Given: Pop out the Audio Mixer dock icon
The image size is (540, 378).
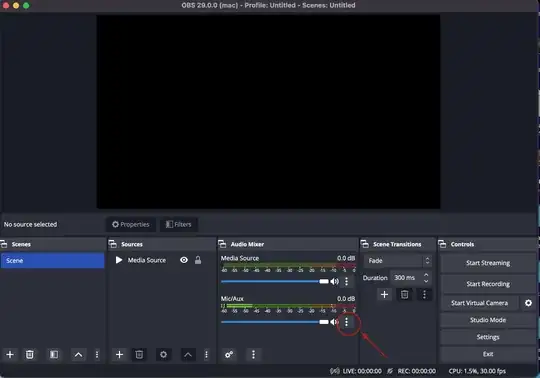Looking at the screenshot, I should pyautogui.click(x=222, y=244).
